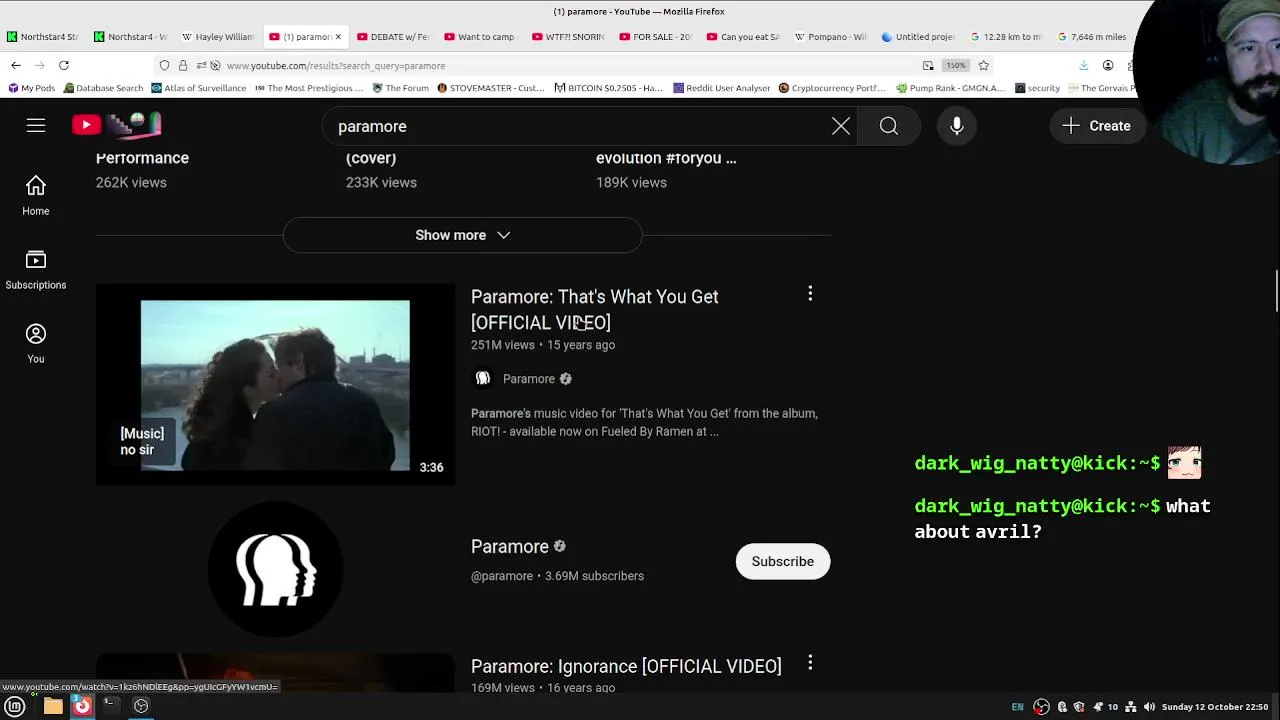Close the paramore YouTube tab
1280x720 pixels.
point(338,37)
